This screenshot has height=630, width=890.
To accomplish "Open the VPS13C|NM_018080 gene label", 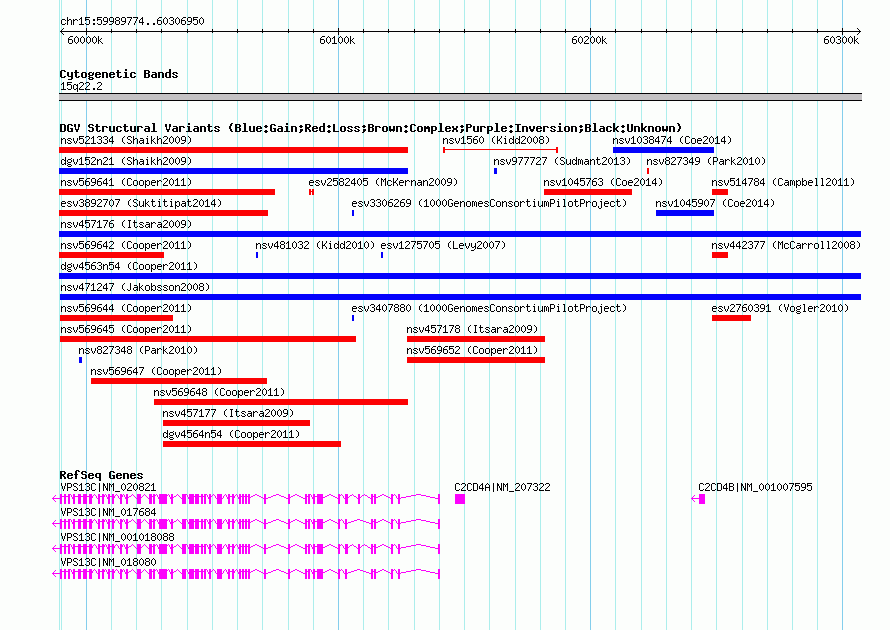I will coord(108,562).
